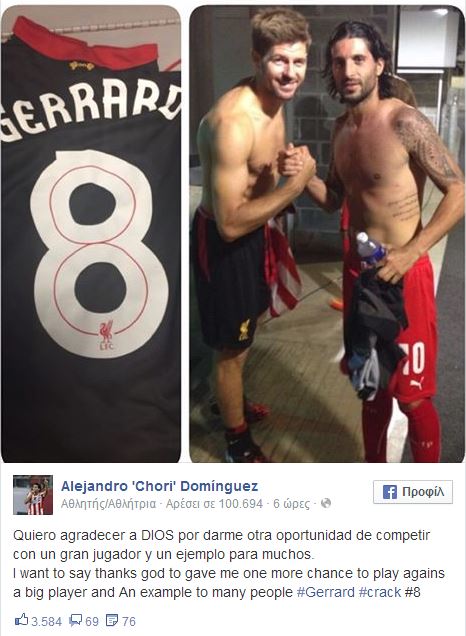The width and height of the screenshot is (466, 636).
Task: Click the Αρέσει σε 100.694 page likes text
Action: [214, 504]
